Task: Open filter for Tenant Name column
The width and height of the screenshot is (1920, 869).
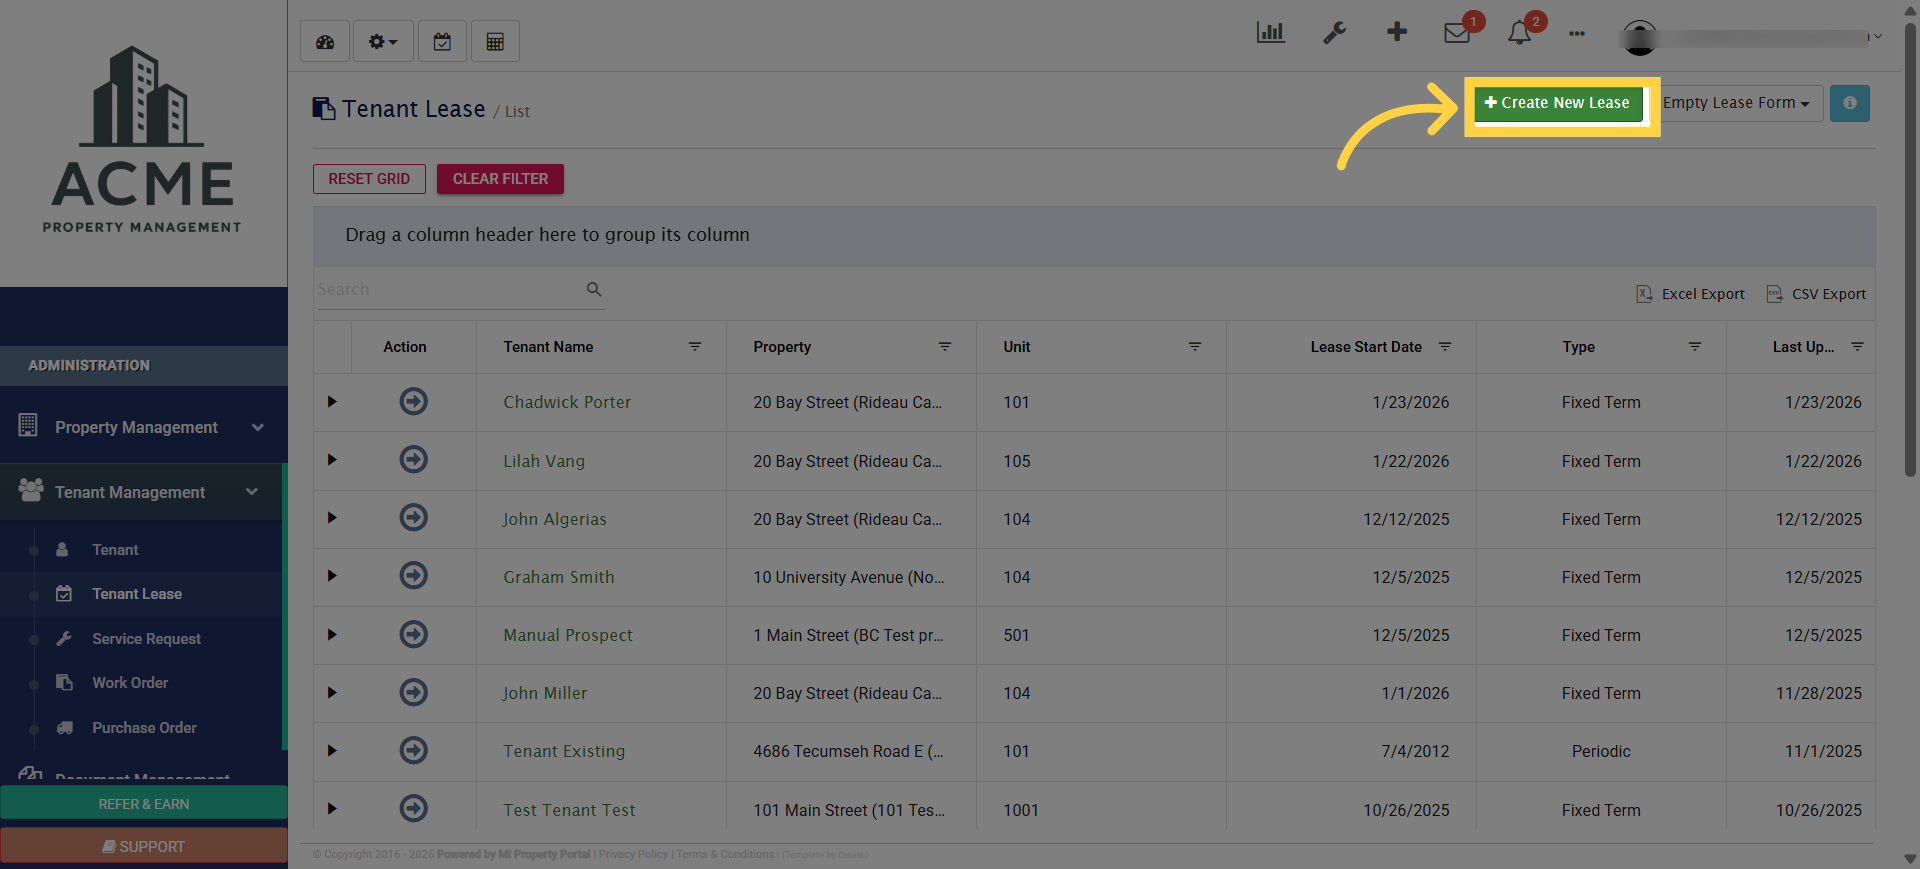Action: click(695, 347)
